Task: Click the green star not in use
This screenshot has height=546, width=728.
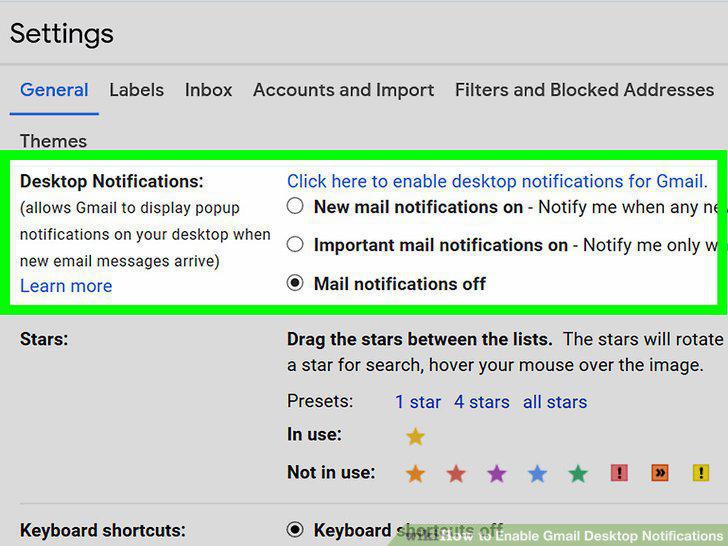Action: pos(578,474)
